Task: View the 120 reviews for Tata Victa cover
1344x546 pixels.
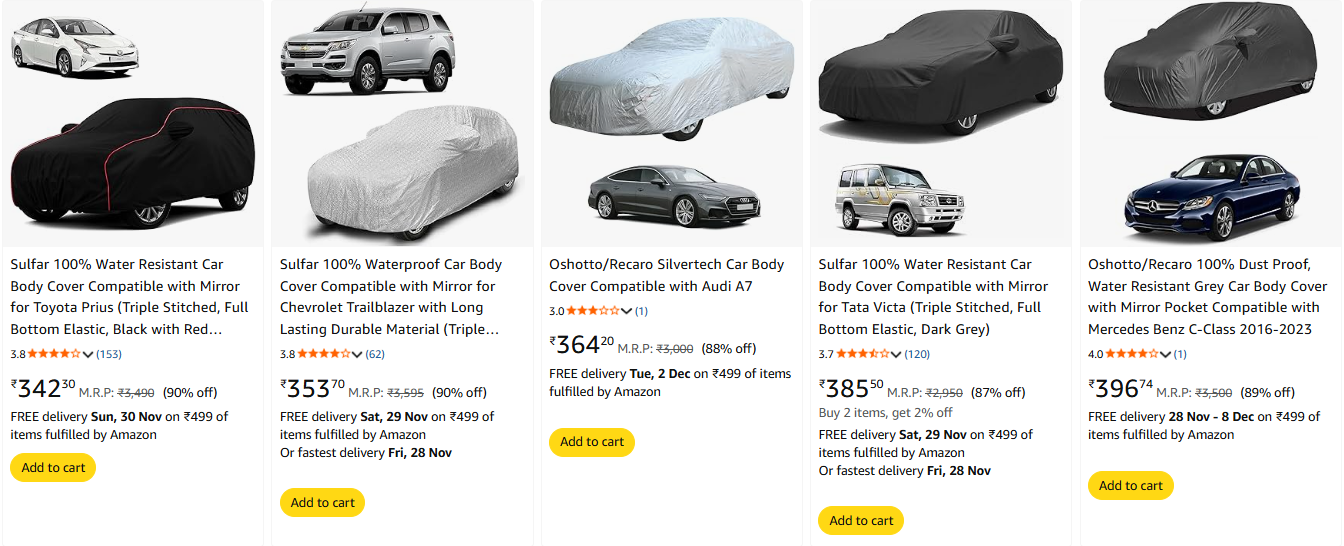Action: [x=917, y=354]
